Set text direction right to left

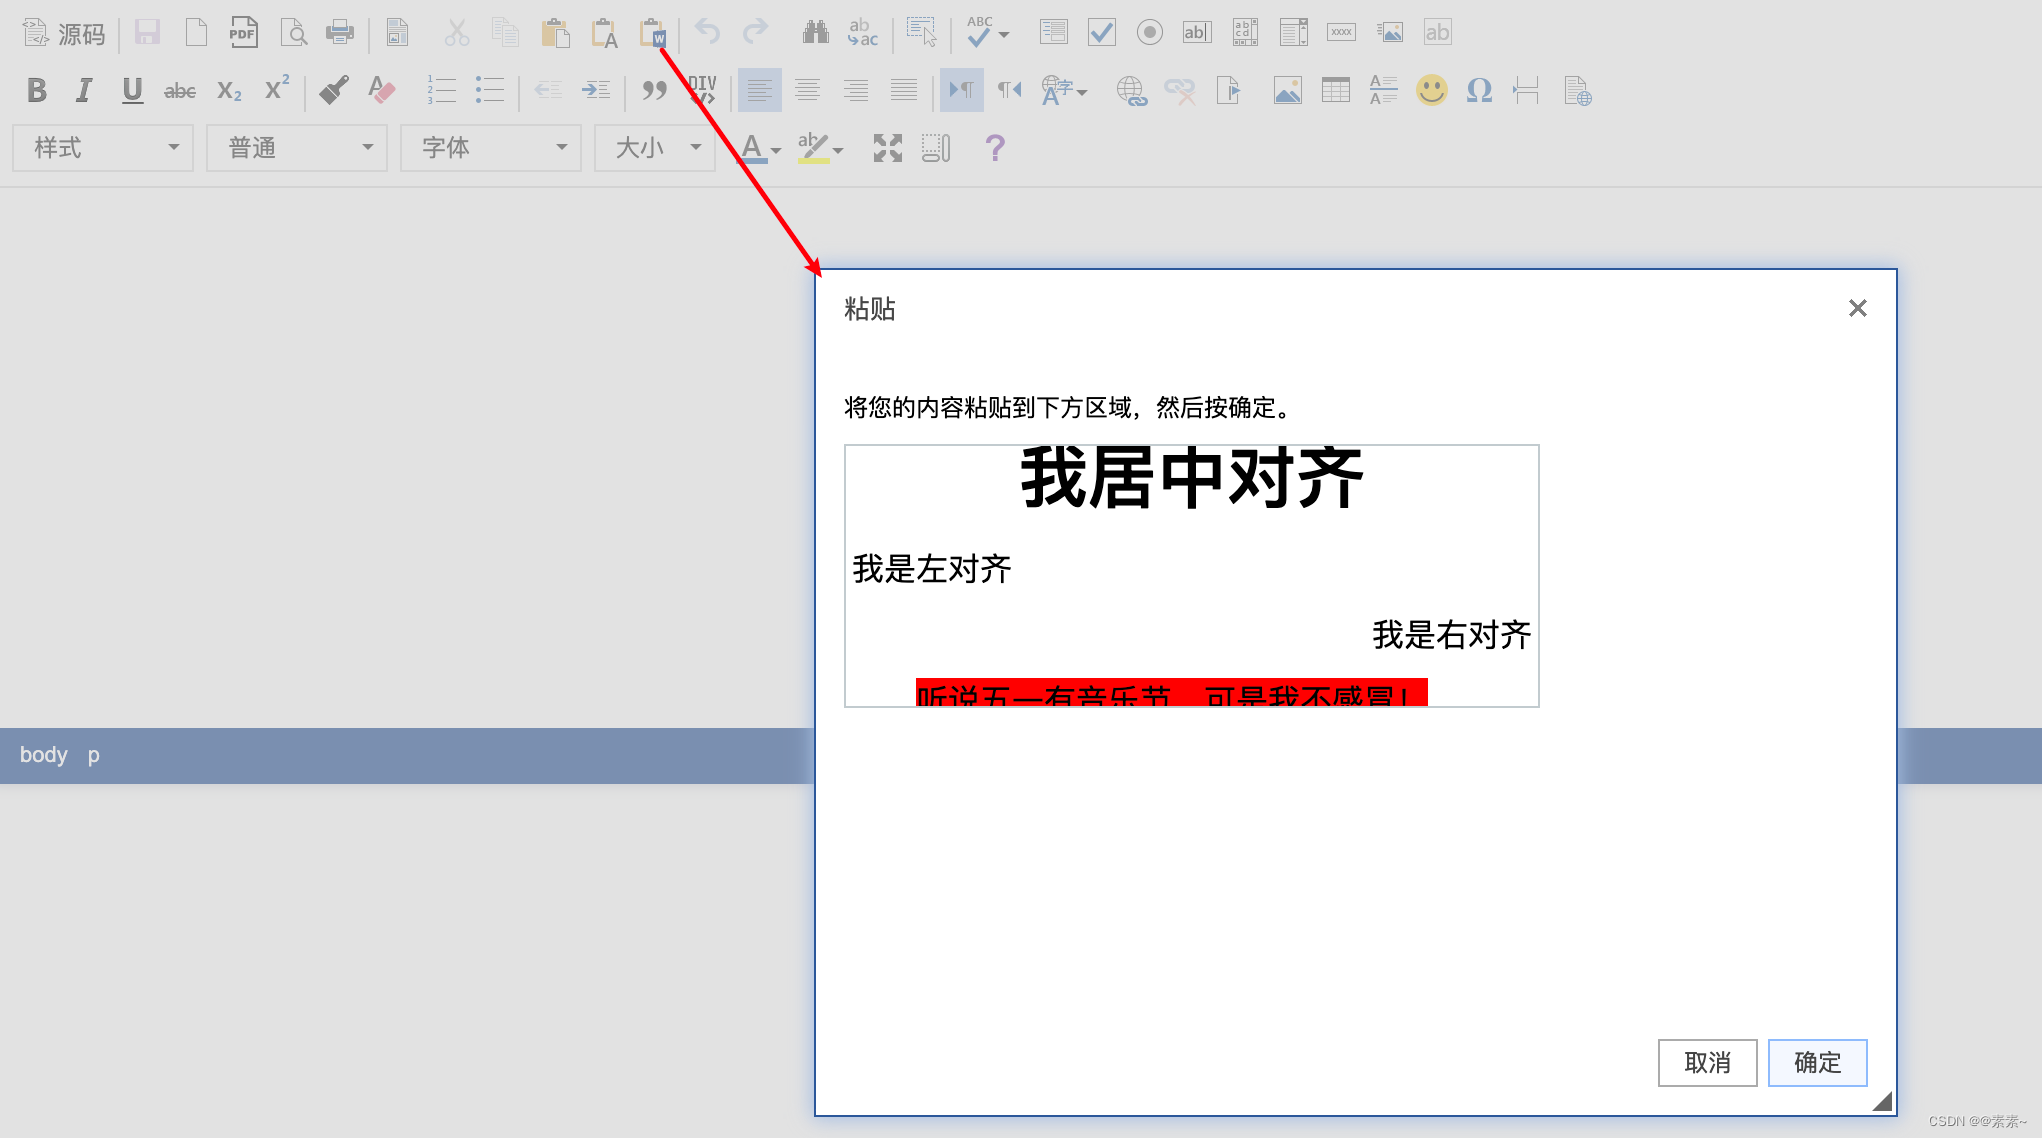coord(1009,91)
